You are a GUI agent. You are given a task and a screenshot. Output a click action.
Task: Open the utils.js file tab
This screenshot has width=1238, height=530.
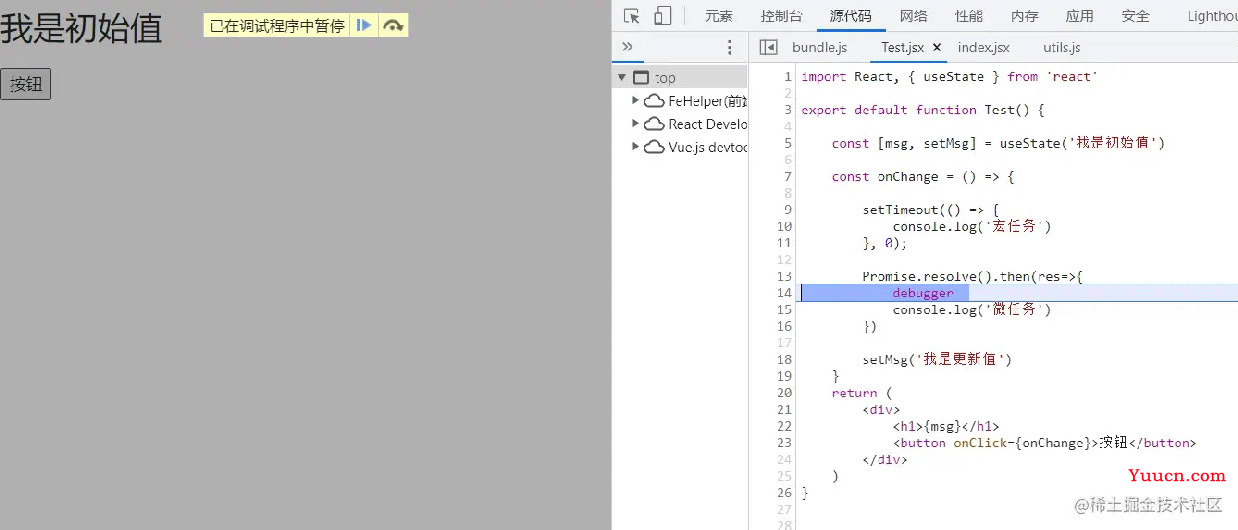click(1061, 47)
